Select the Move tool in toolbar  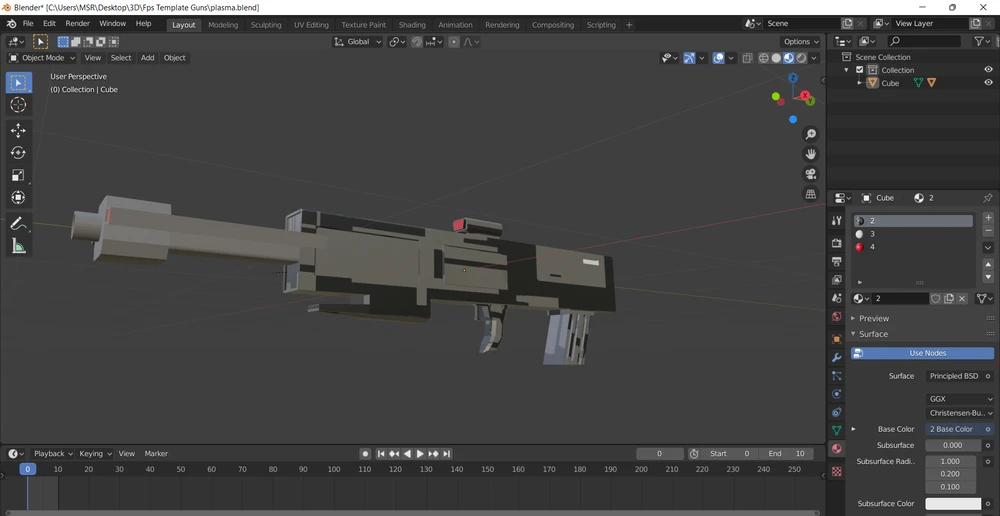coord(18,130)
